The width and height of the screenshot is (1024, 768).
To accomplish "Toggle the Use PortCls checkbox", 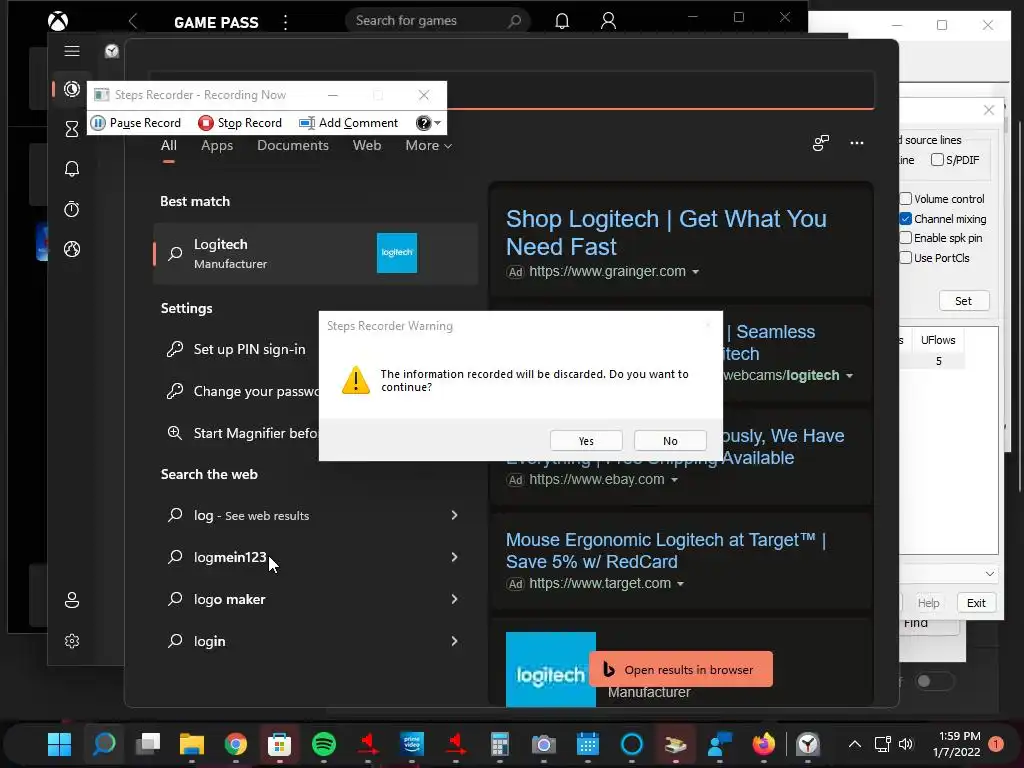I will tap(906, 258).
